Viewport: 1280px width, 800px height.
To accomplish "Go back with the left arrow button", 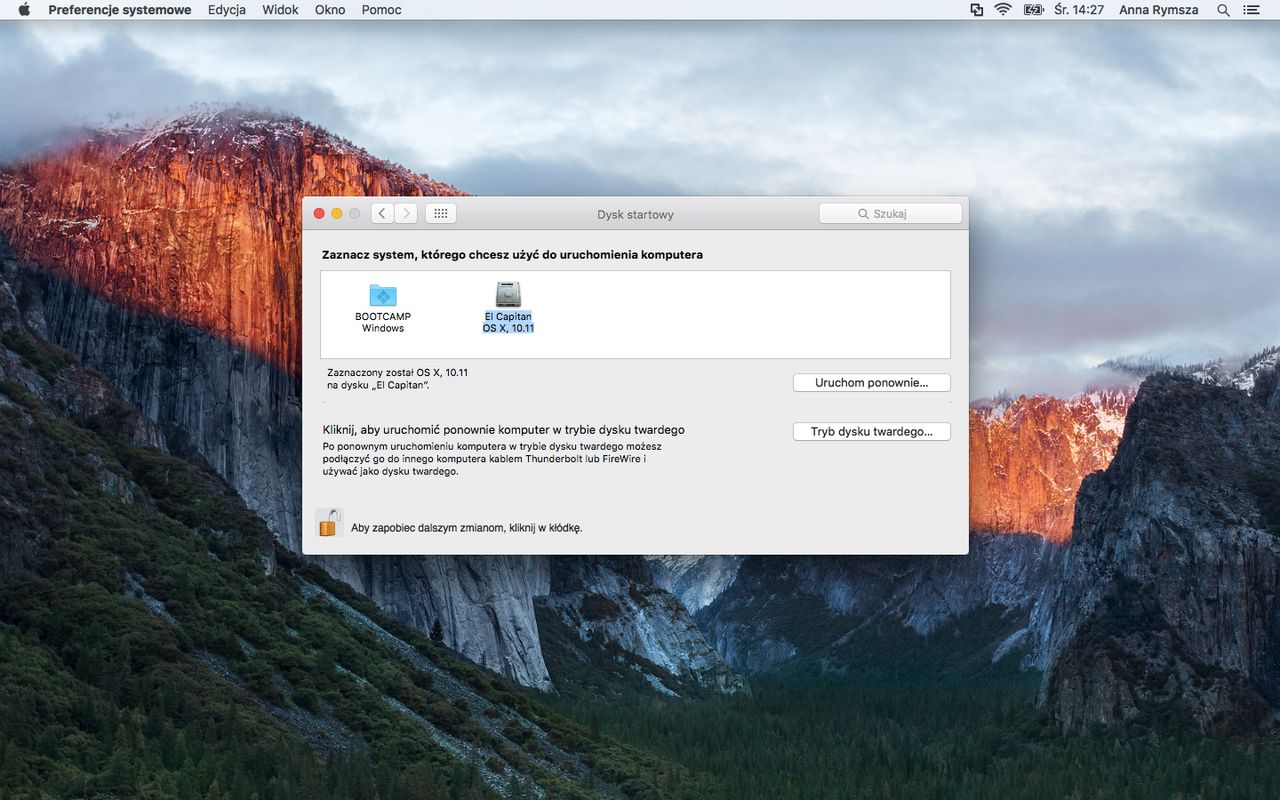I will [382, 213].
